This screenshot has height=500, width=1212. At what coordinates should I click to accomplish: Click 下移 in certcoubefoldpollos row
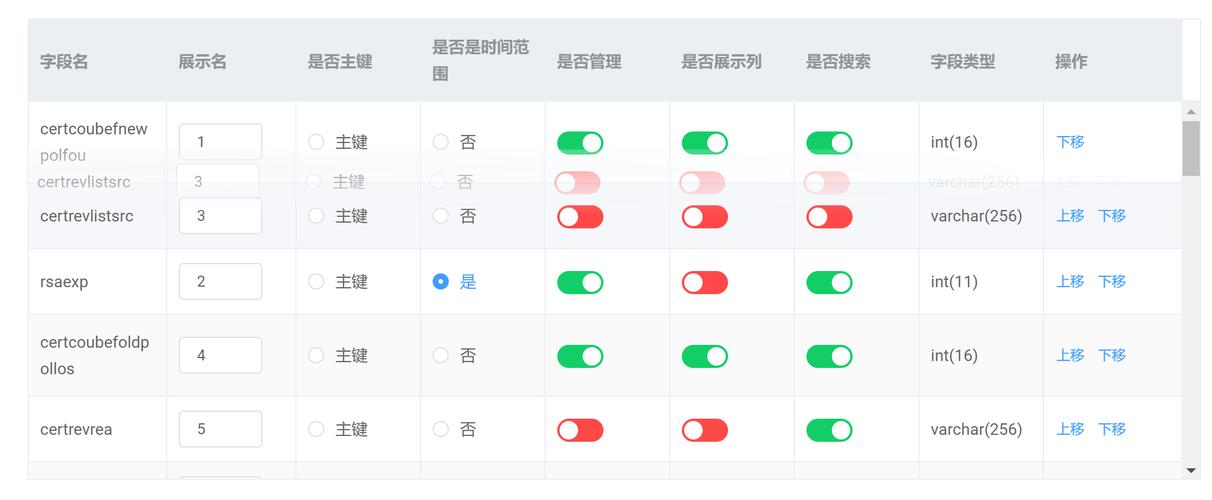point(1112,355)
